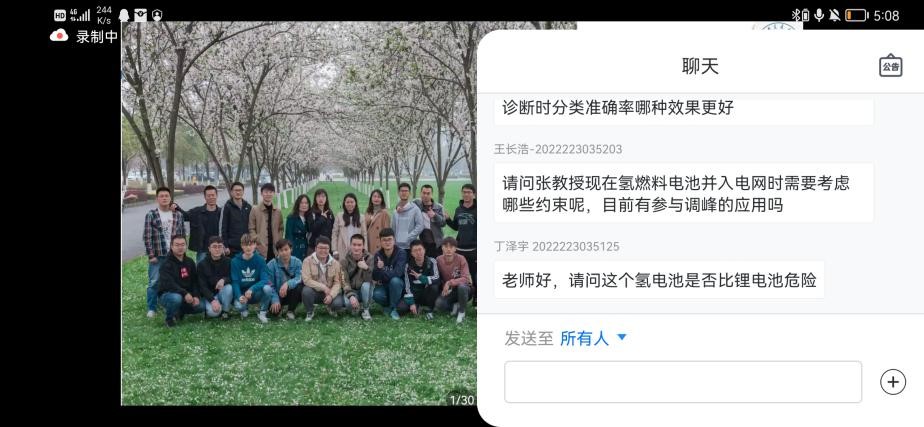Select the message about 氢电池 versus 锂电池
The height and width of the screenshot is (427, 924).
point(659,280)
